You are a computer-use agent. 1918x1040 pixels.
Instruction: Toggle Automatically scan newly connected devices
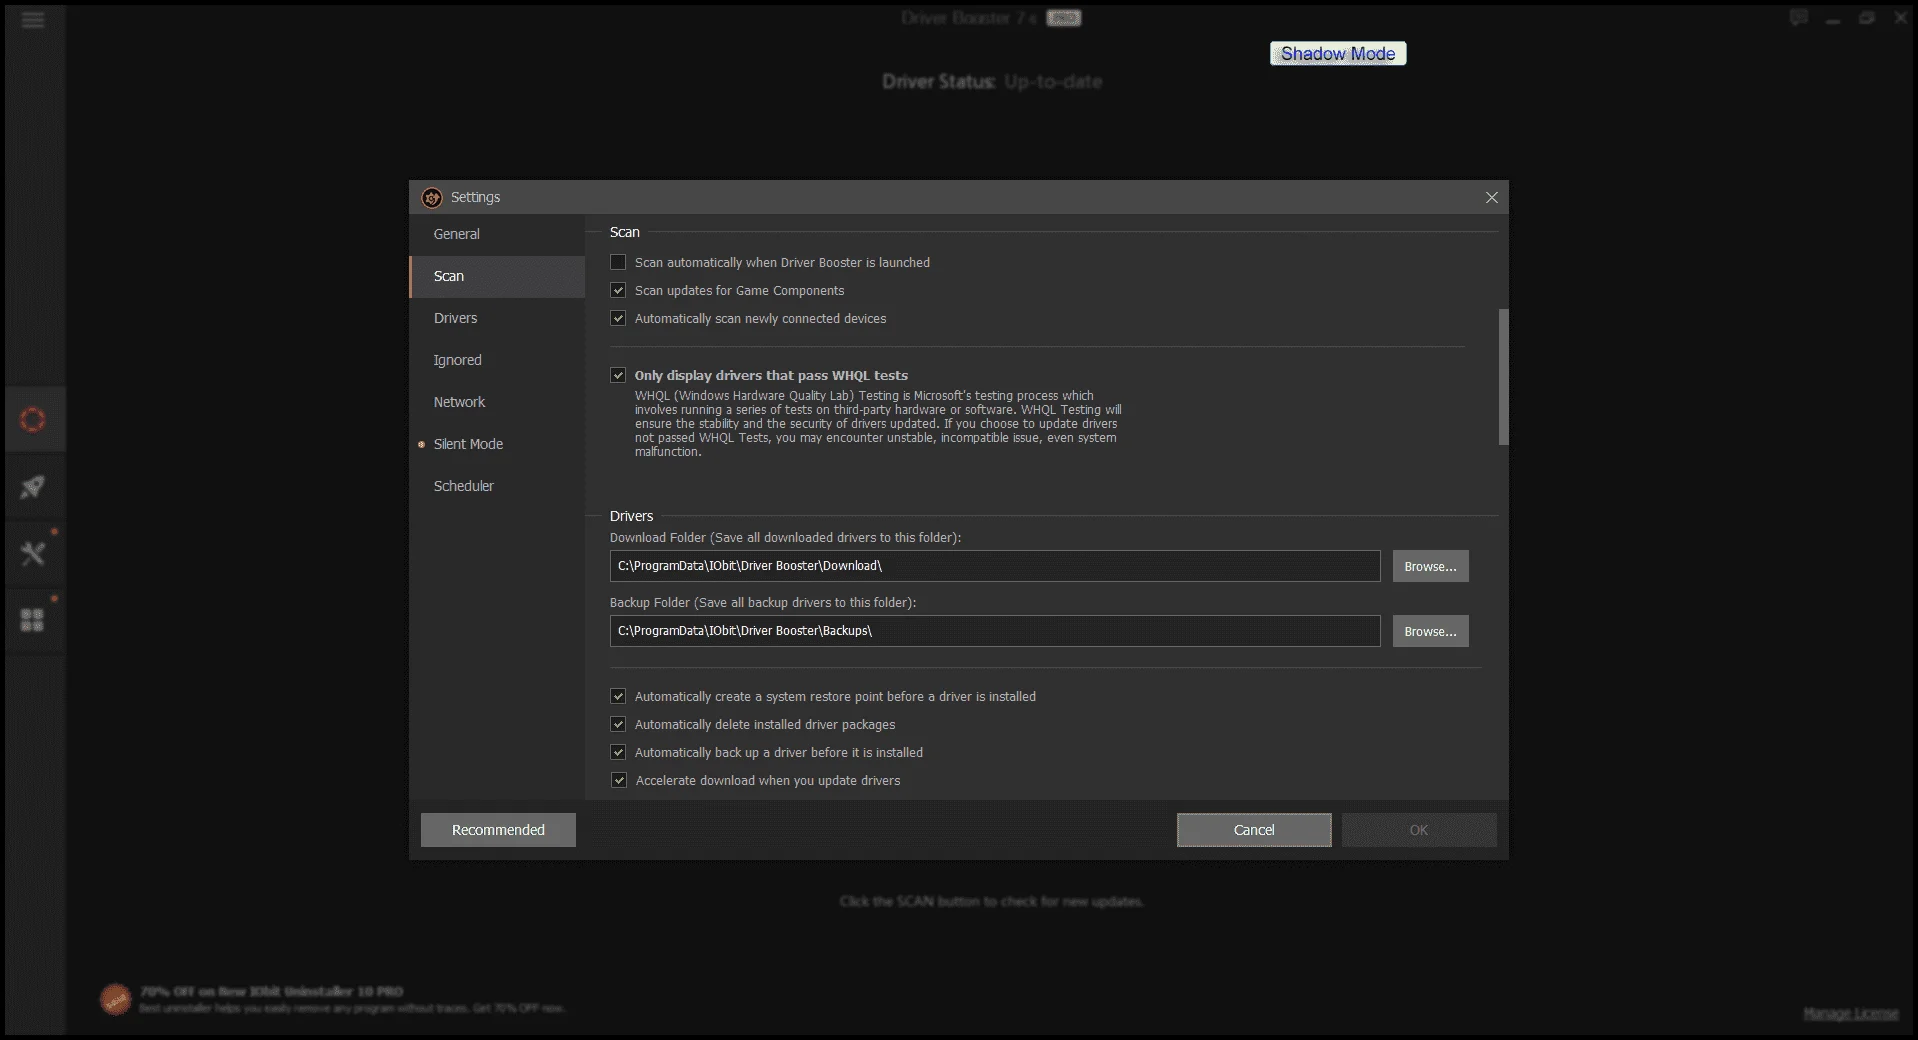(x=618, y=318)
